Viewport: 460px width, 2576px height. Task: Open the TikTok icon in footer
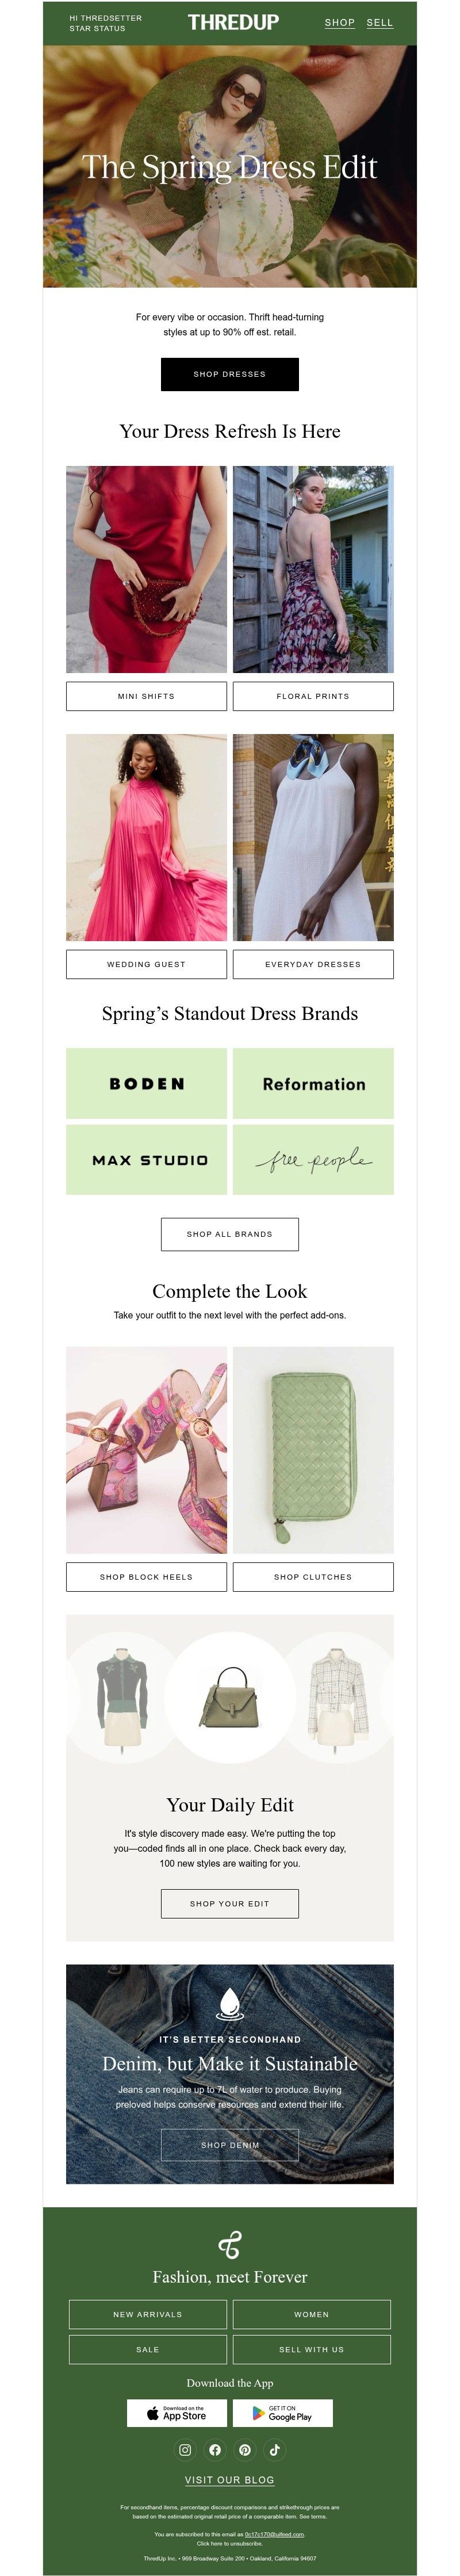275,2450
